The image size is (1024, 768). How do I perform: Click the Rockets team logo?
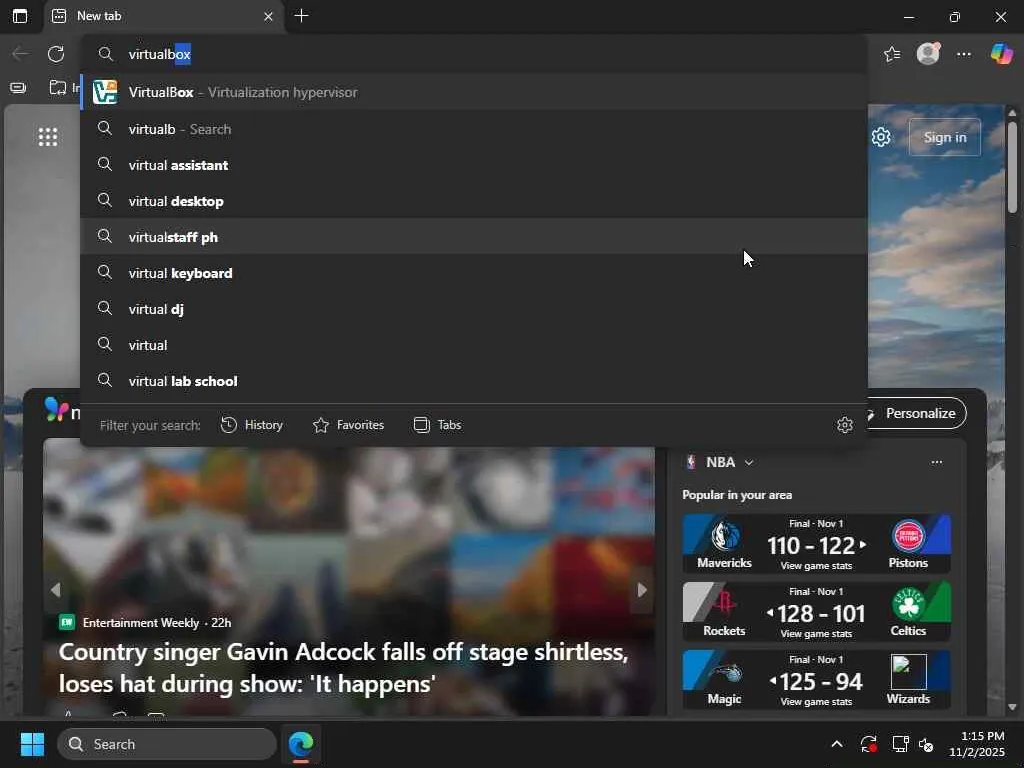point(724,604)
